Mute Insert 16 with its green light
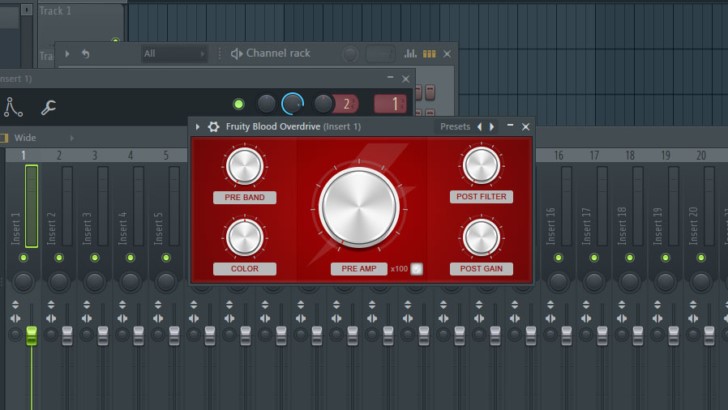 point(559,258)
